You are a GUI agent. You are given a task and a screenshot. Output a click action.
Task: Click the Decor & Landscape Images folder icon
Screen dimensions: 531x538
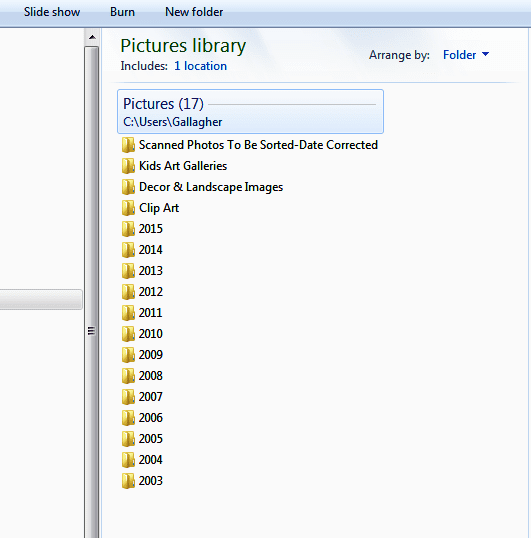coord(128,187)
